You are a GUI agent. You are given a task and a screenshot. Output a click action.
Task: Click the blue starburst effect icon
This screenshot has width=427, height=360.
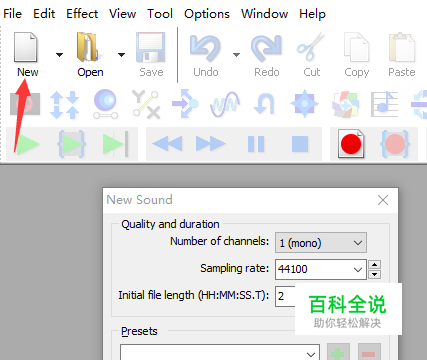click(304, 104)
